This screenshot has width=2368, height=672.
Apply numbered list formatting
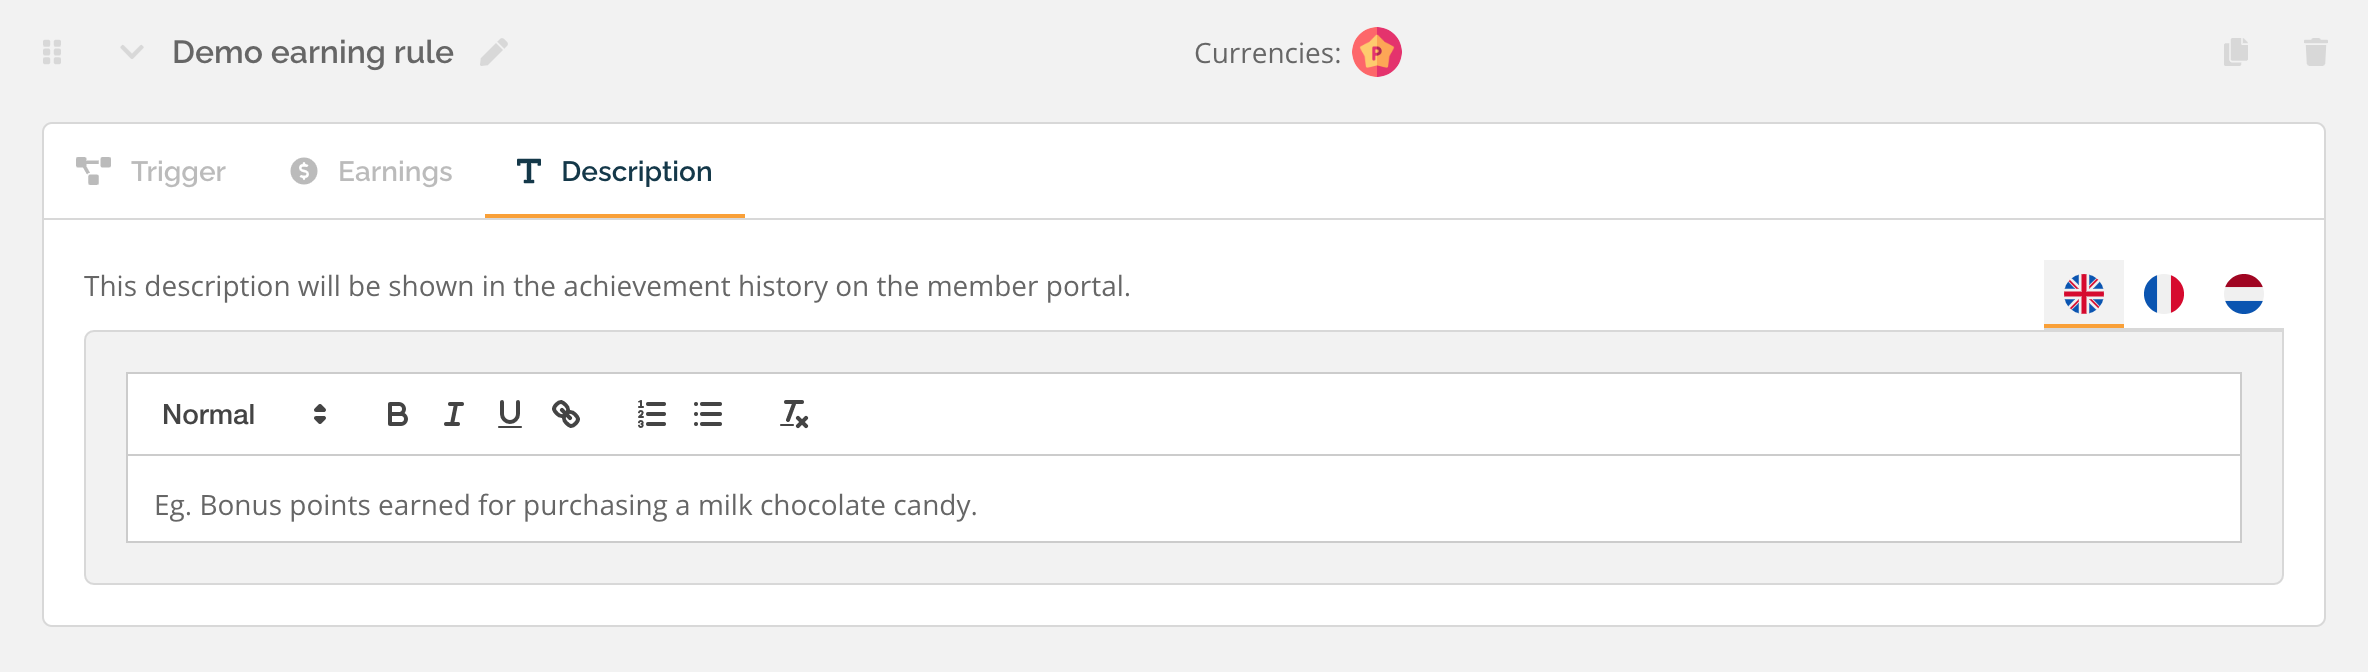pos(652,414)
